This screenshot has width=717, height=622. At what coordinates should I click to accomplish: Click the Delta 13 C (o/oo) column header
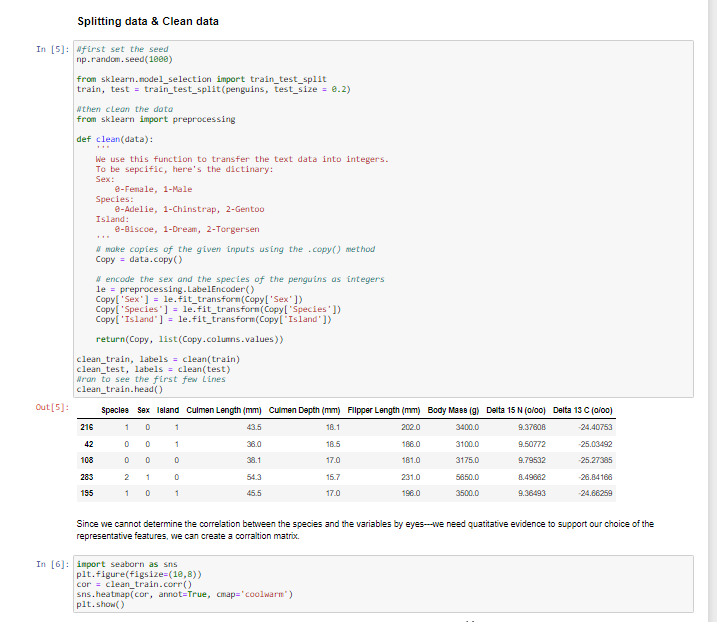(583, 410)
